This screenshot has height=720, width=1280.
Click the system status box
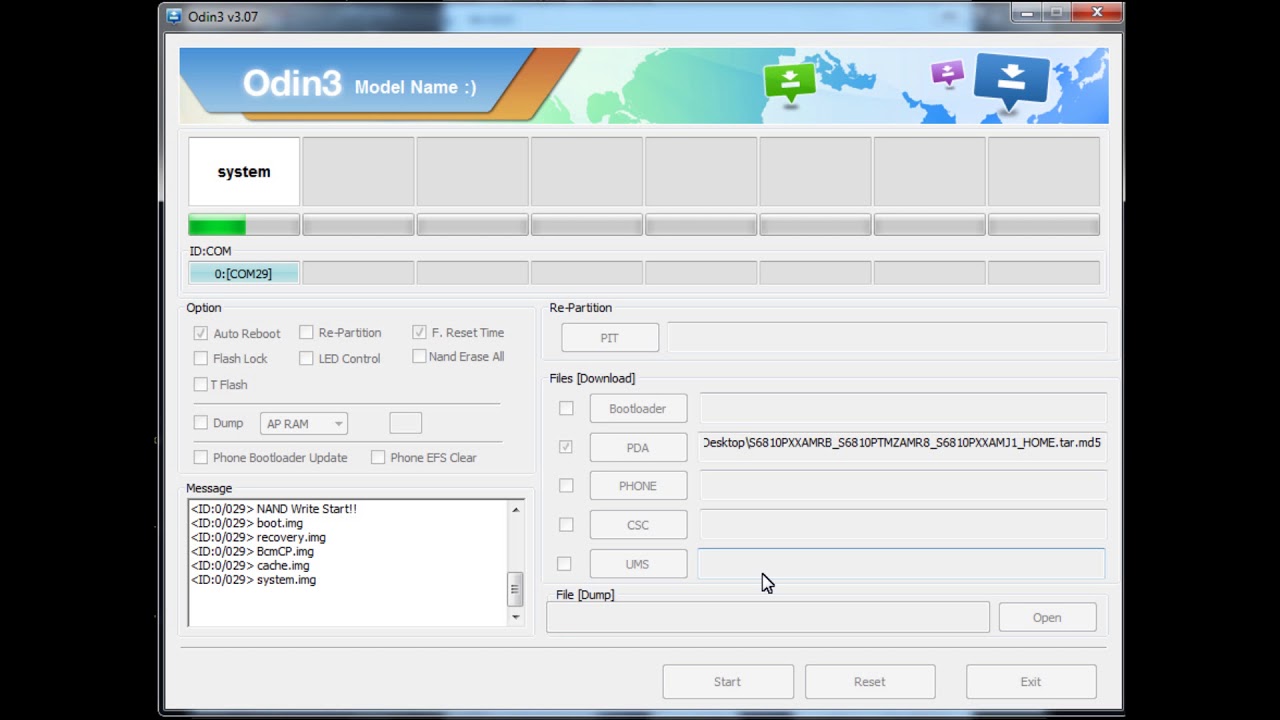[x=244, y=172]
